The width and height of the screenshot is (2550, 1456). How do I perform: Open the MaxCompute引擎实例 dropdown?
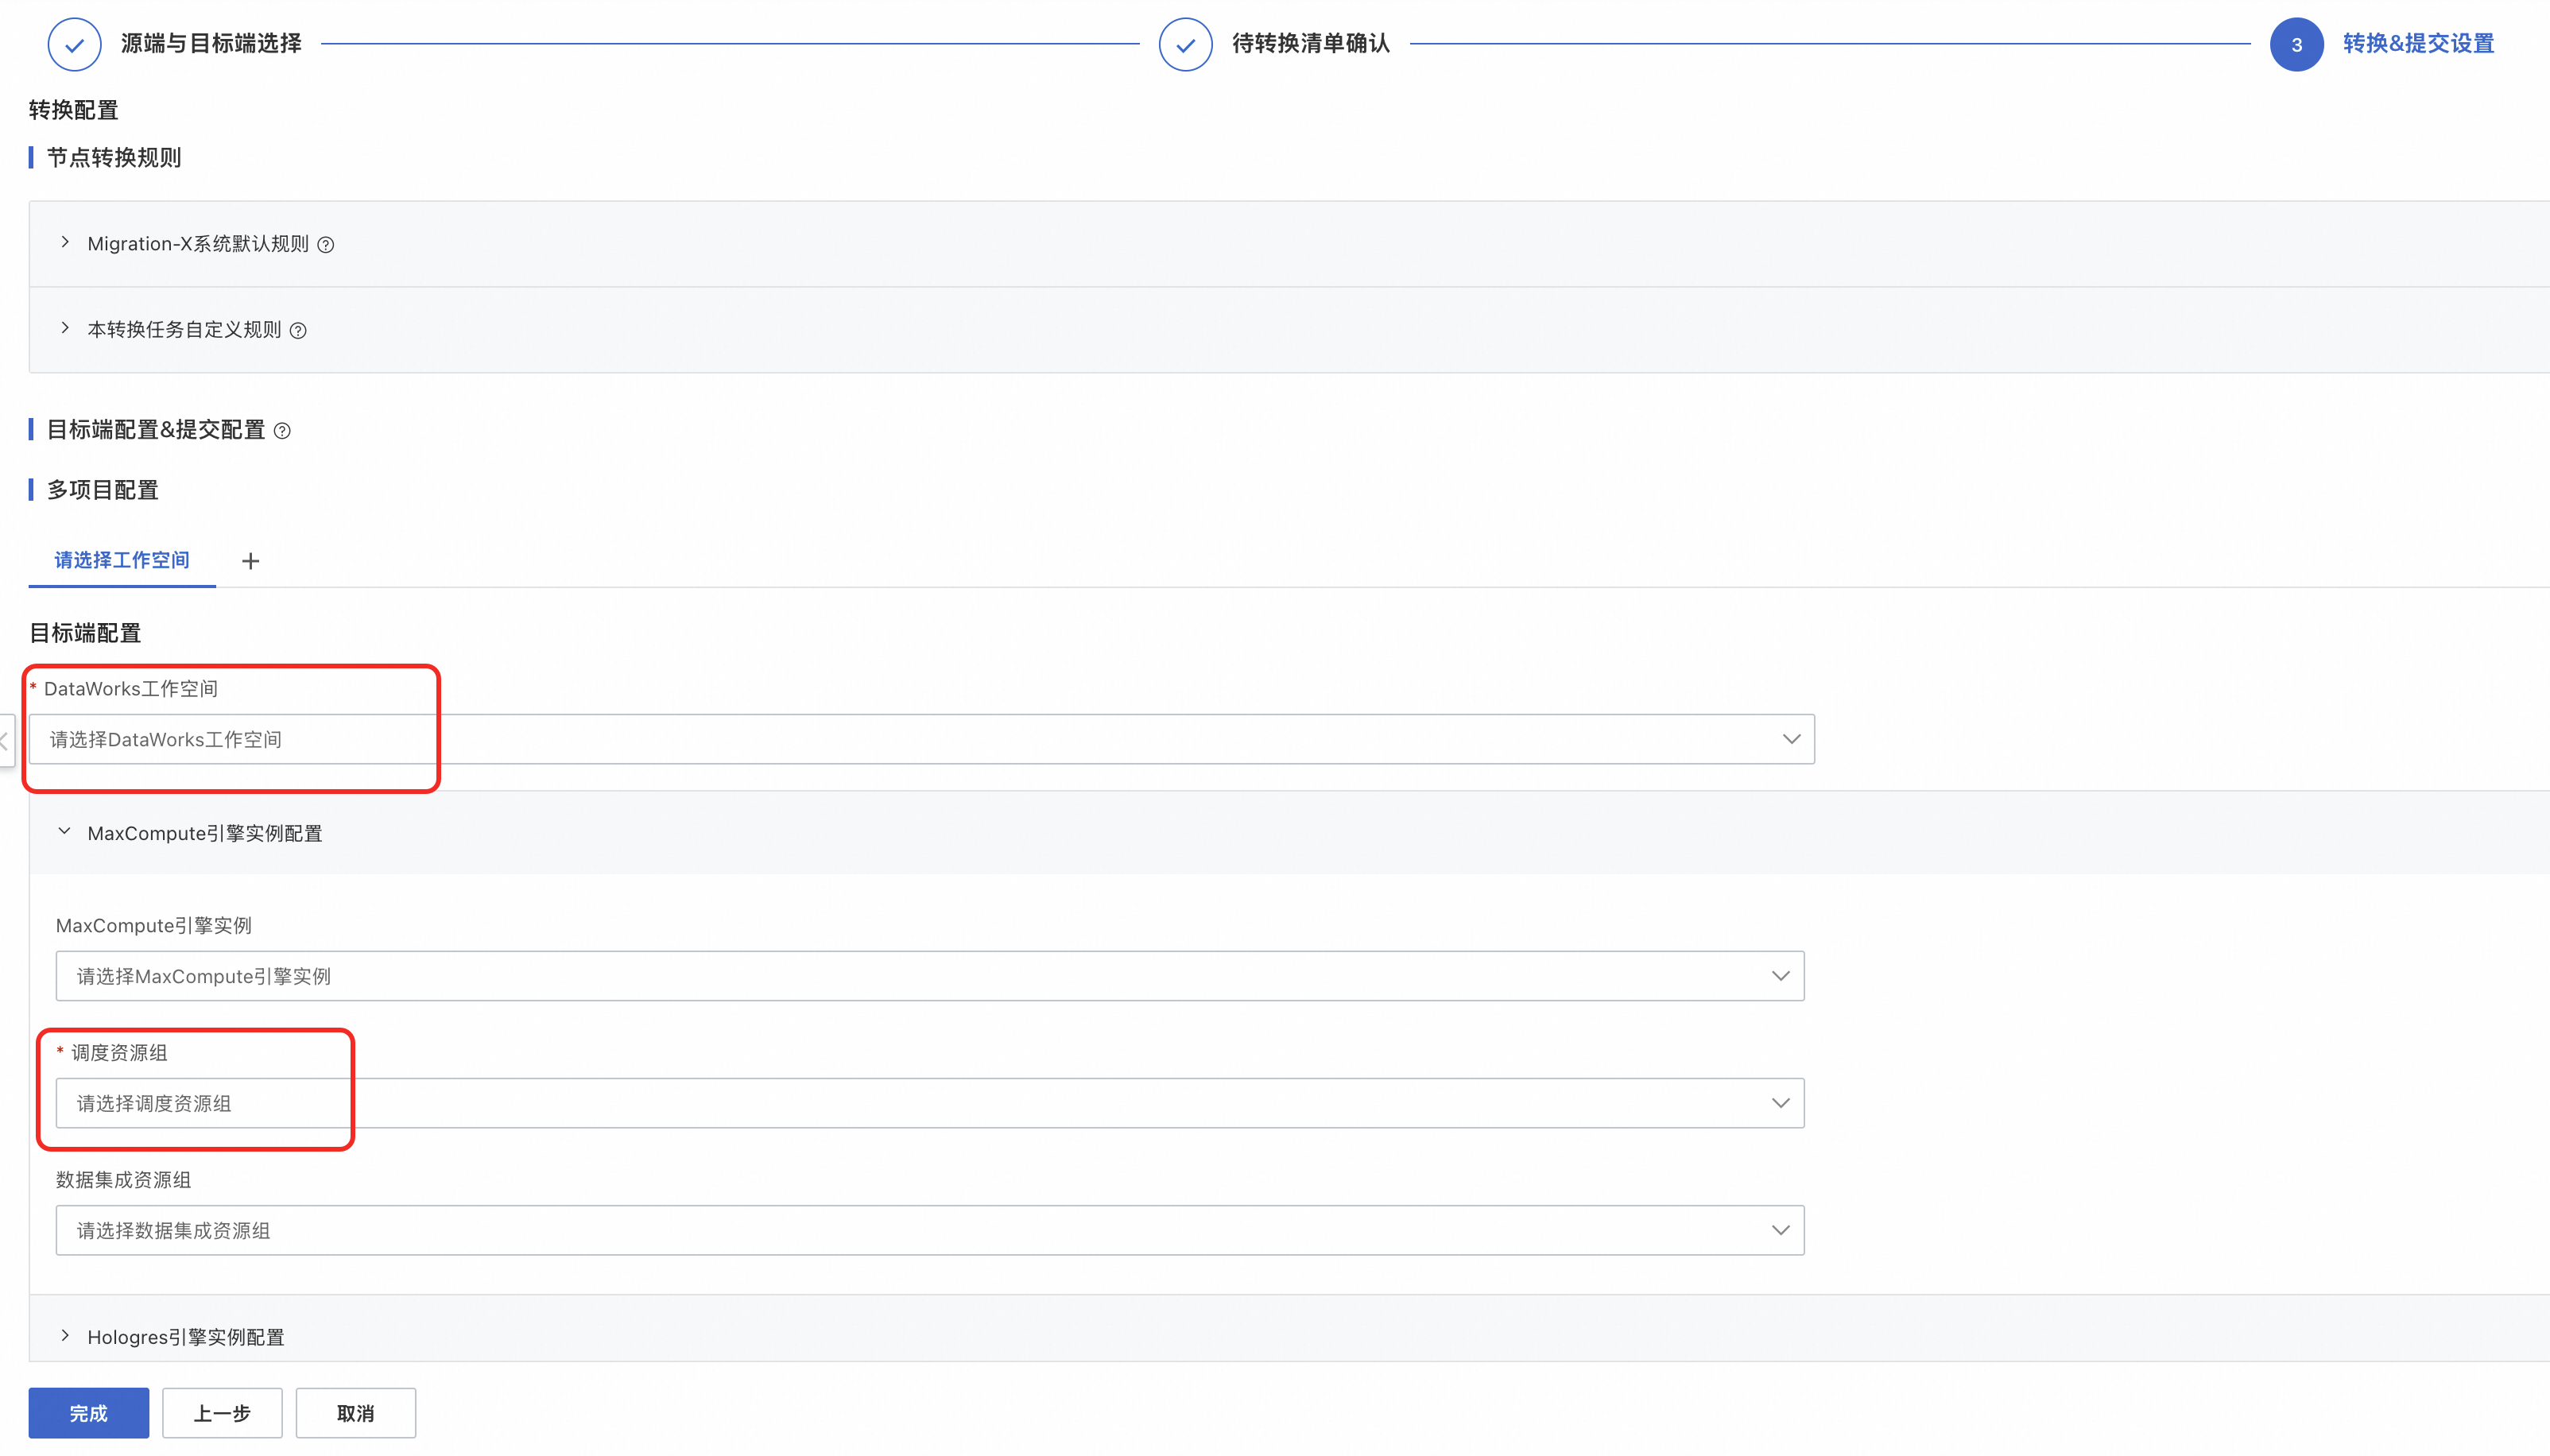pyautogui.click(x=929, y=976)
